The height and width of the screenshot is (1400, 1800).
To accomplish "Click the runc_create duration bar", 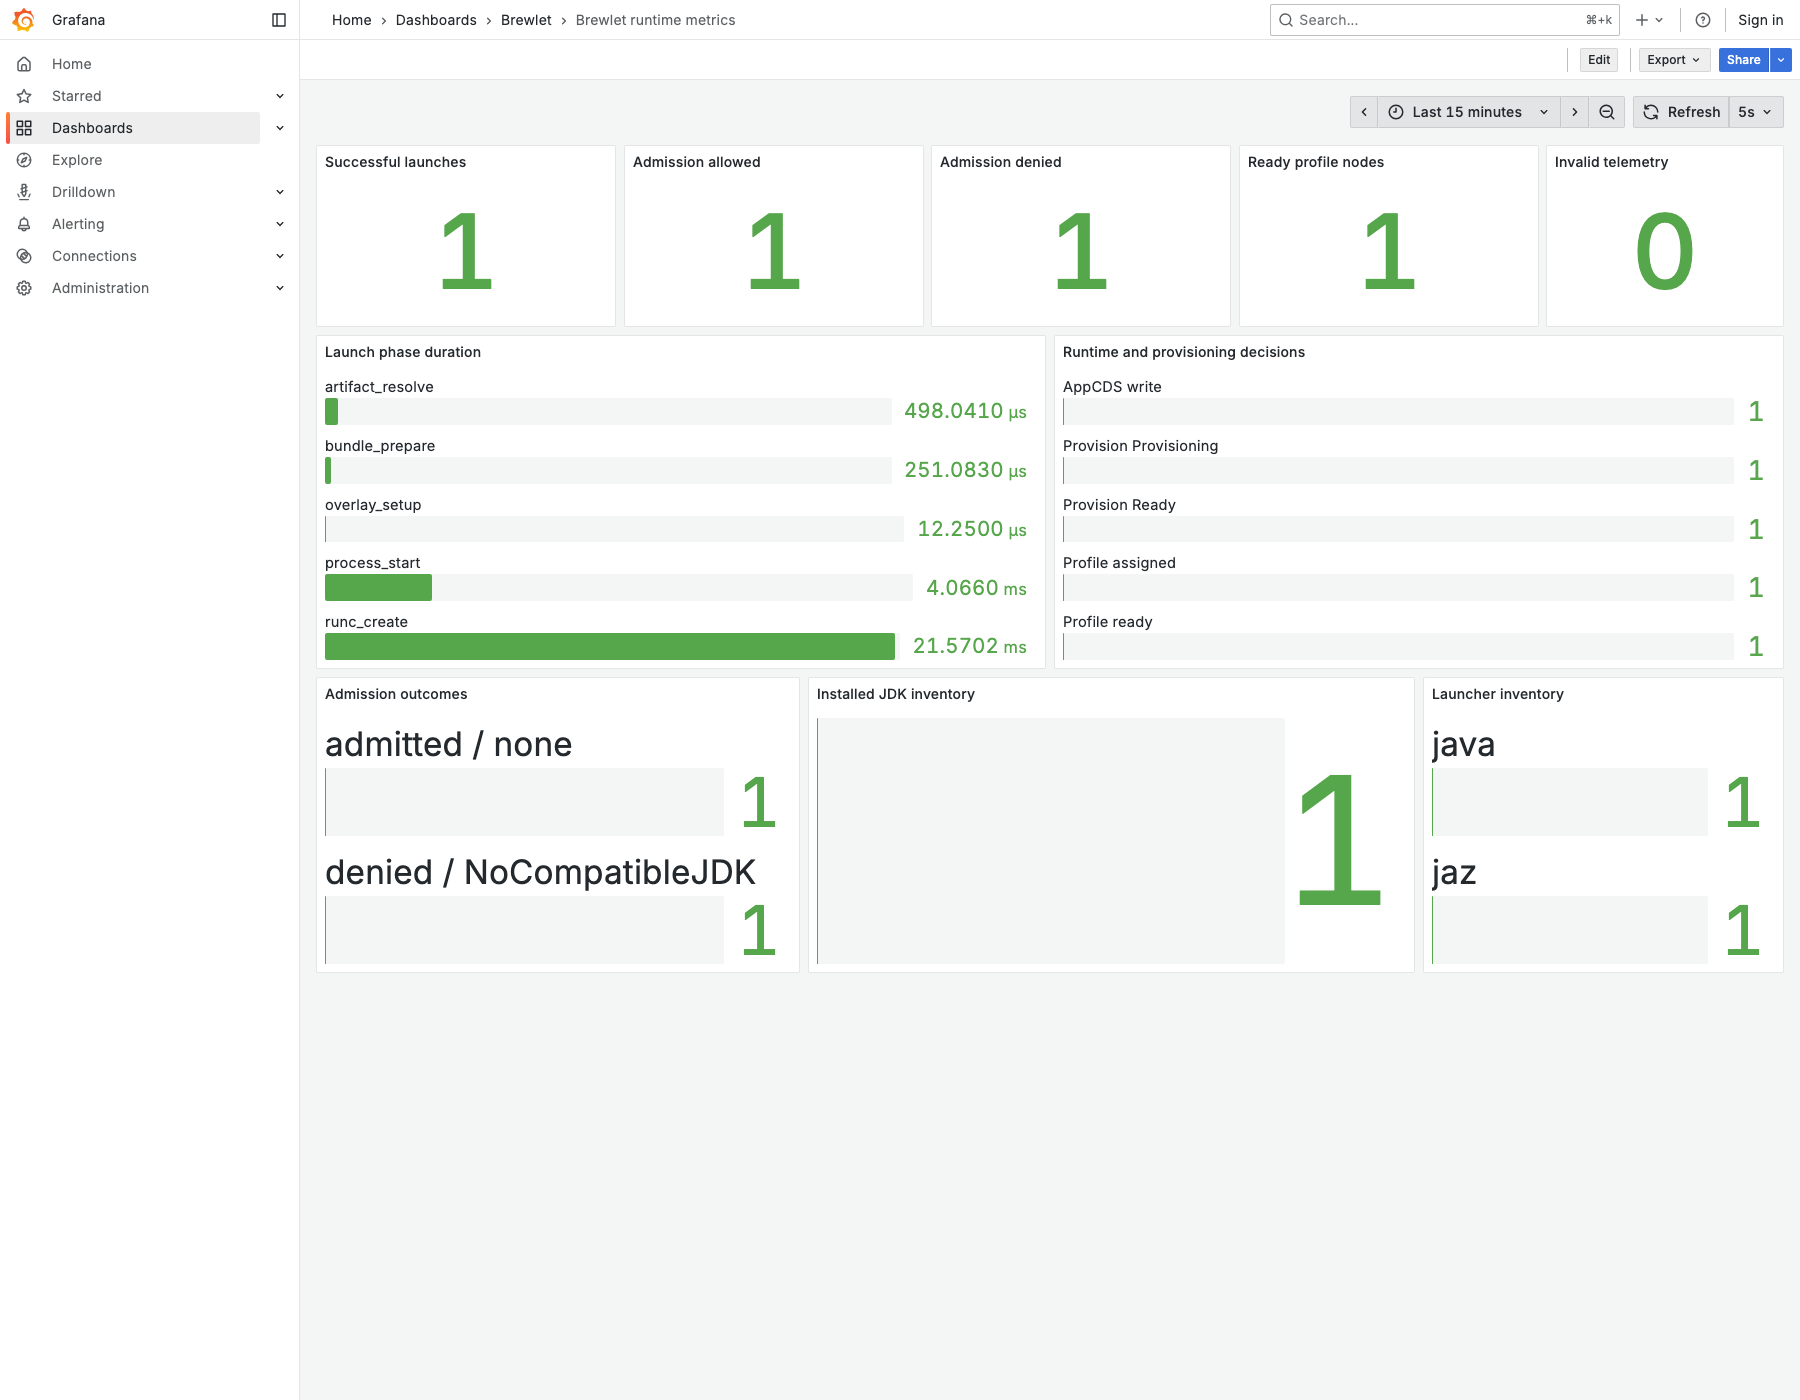I will point(610,647).
